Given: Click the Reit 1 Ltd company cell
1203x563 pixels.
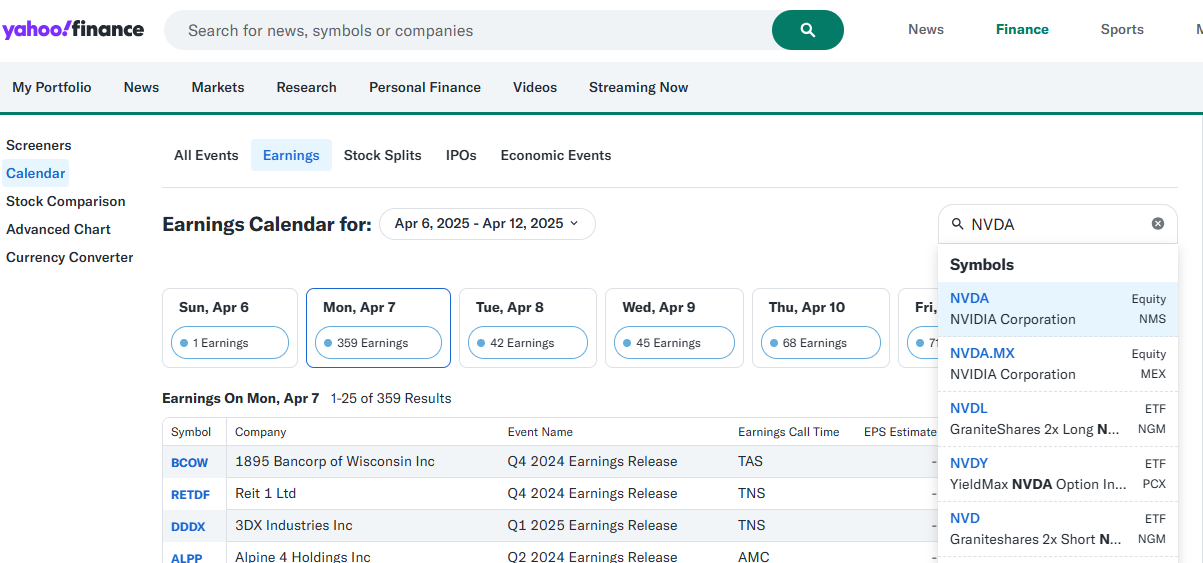Looking at the screenshot, I should pyautogui.click(x=266, y=493).
